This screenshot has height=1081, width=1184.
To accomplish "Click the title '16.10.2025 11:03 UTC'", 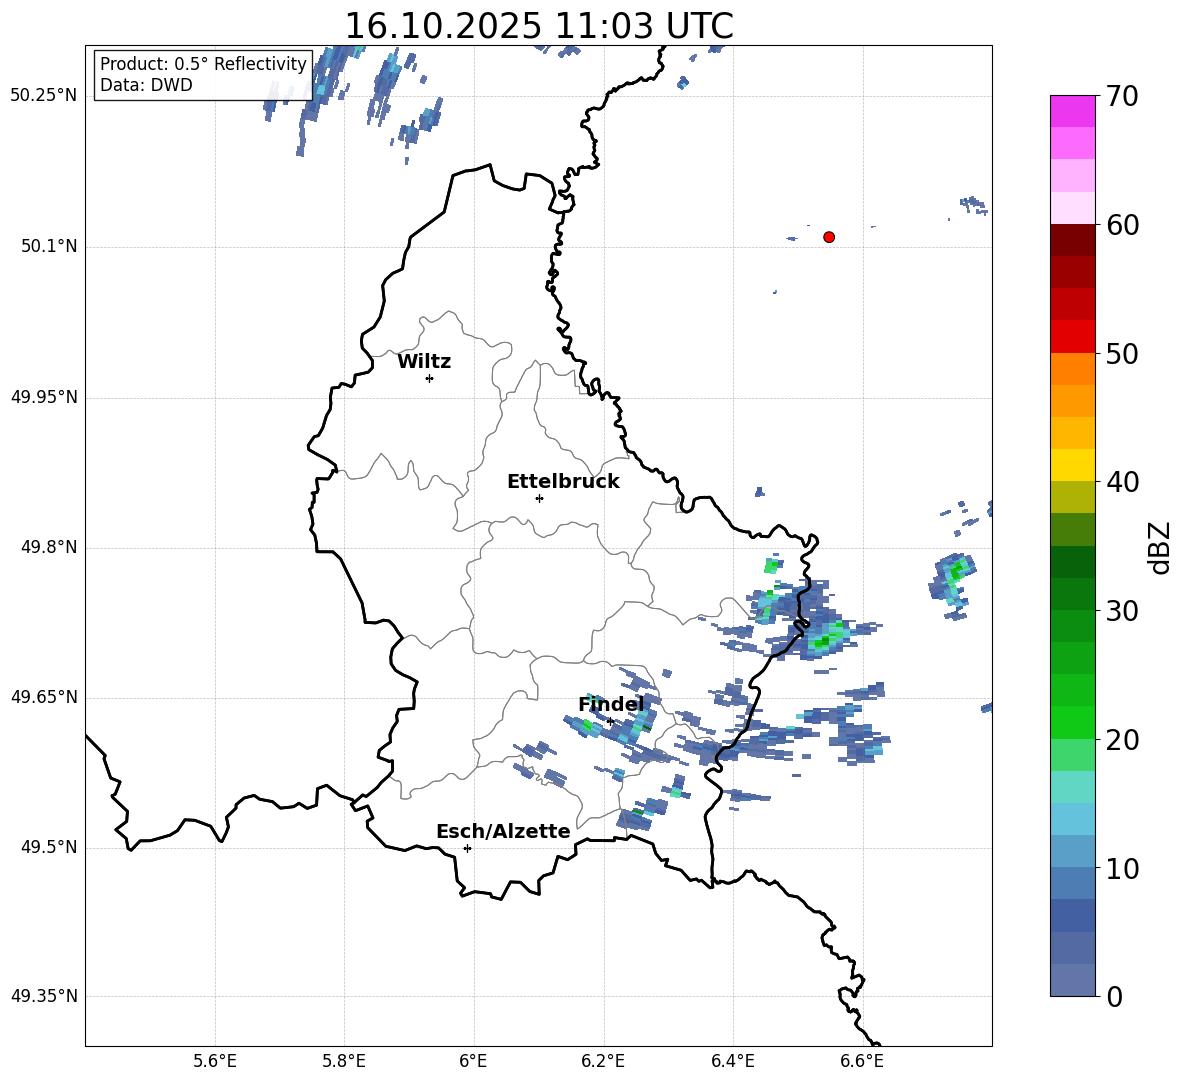I will click(539, 26).
